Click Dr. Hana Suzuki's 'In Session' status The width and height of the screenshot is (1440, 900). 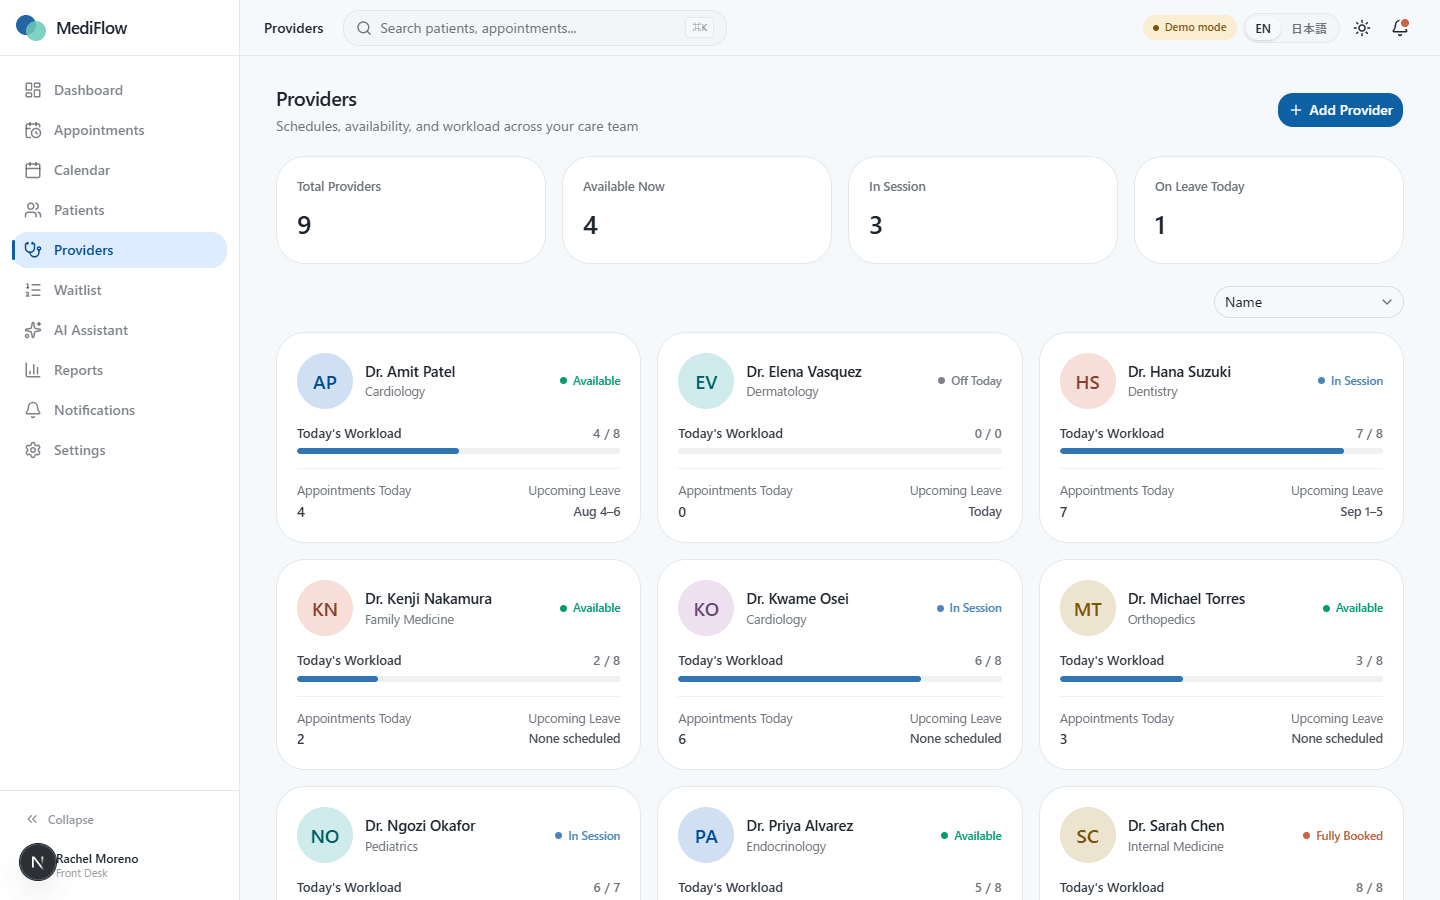[1350, 381]
